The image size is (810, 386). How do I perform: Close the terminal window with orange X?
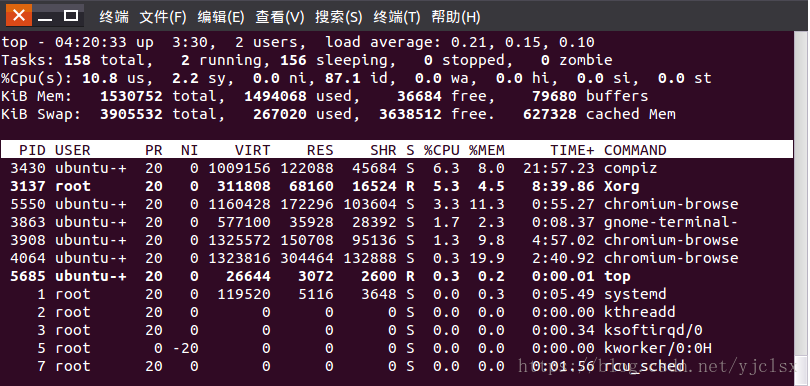[19, 16]
